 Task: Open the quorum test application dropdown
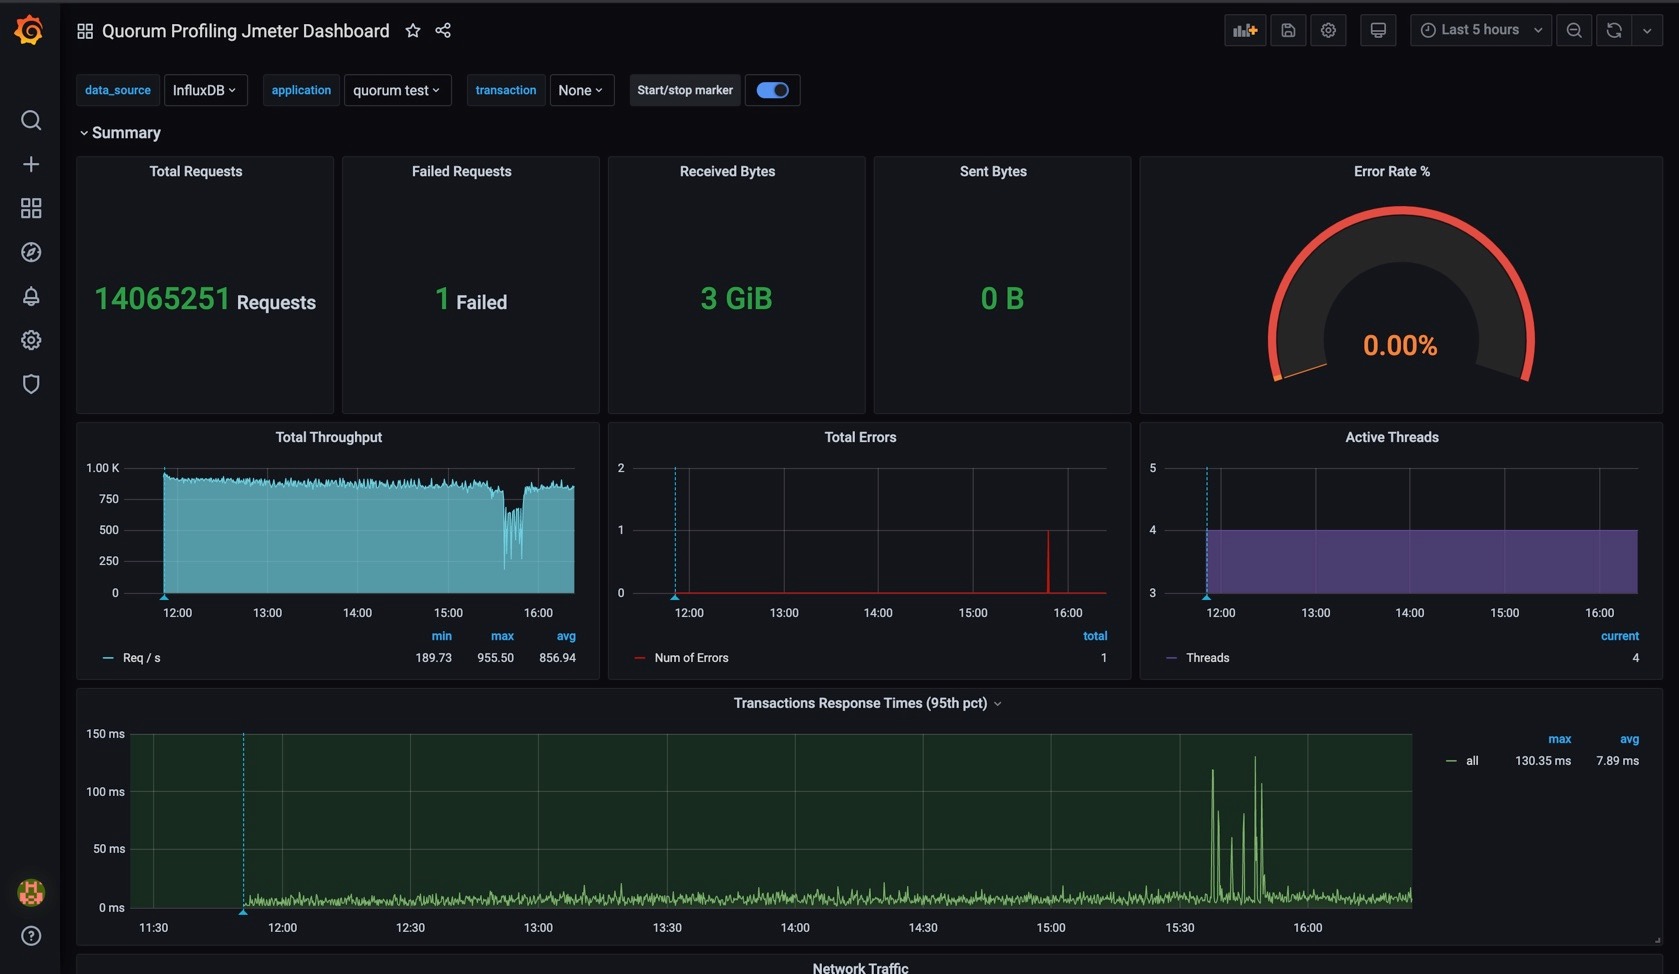pyautogui.click(x=397, y=90)
